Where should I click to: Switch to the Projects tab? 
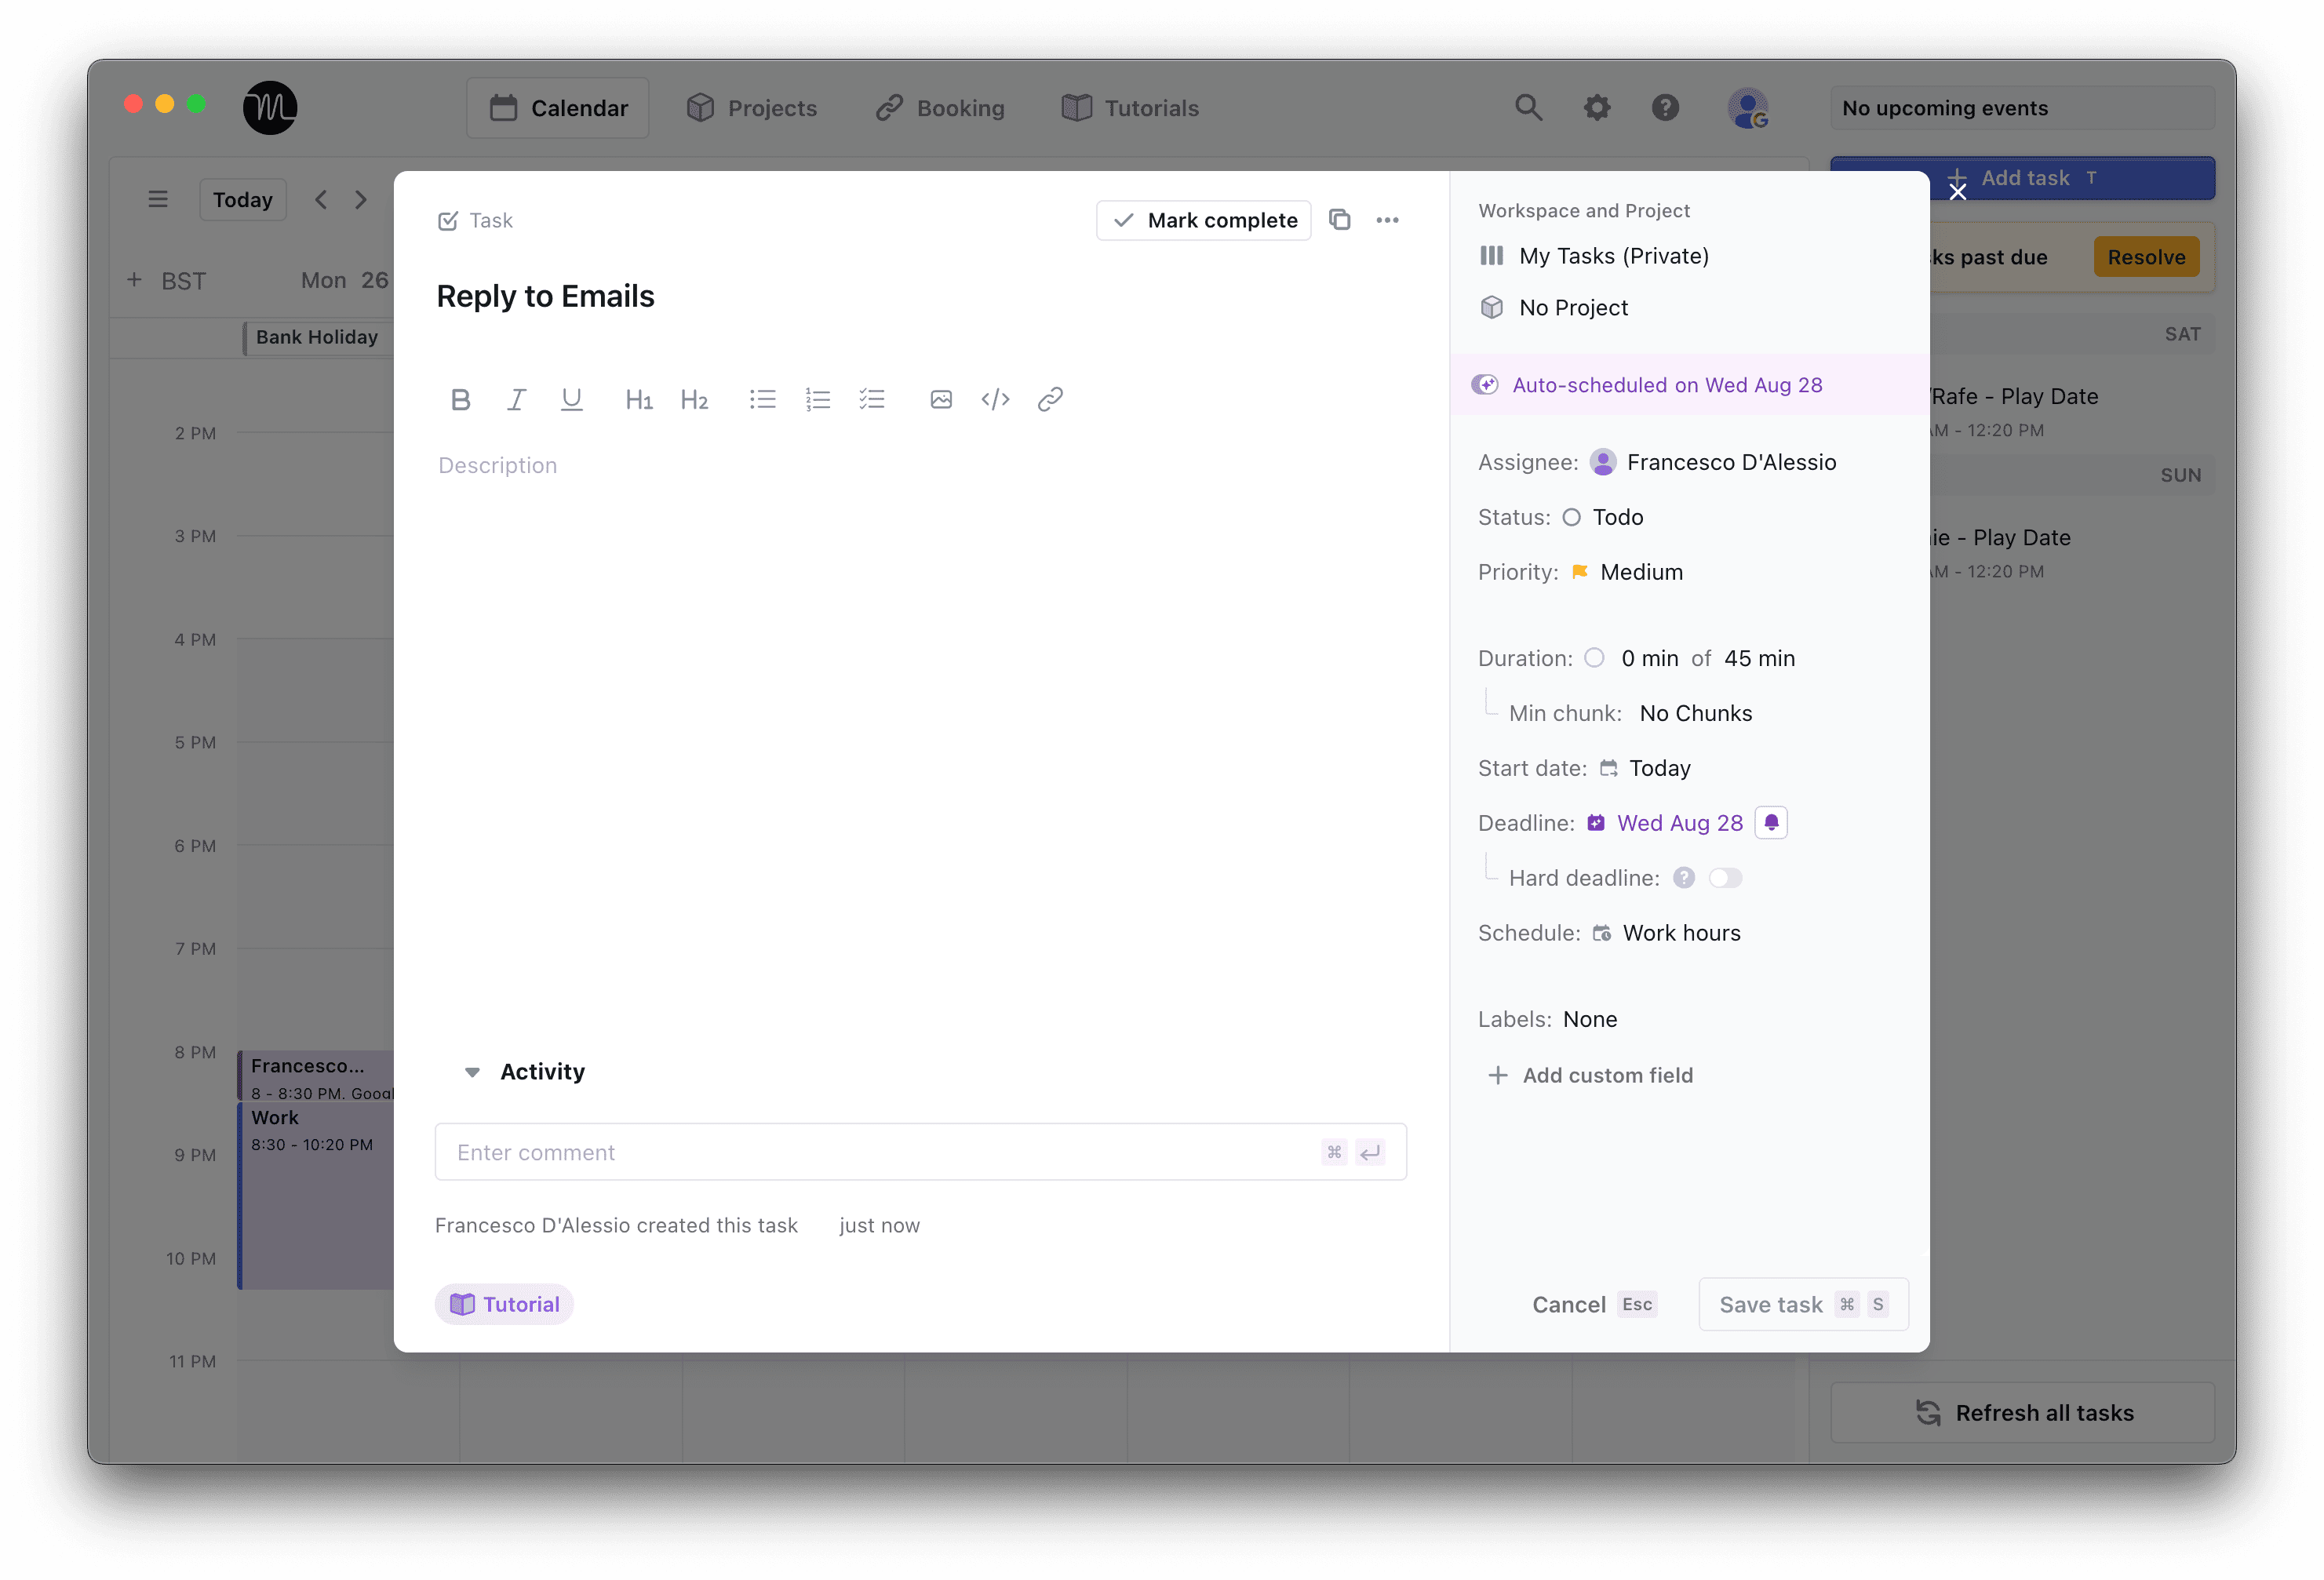click(x=752, y=107)
